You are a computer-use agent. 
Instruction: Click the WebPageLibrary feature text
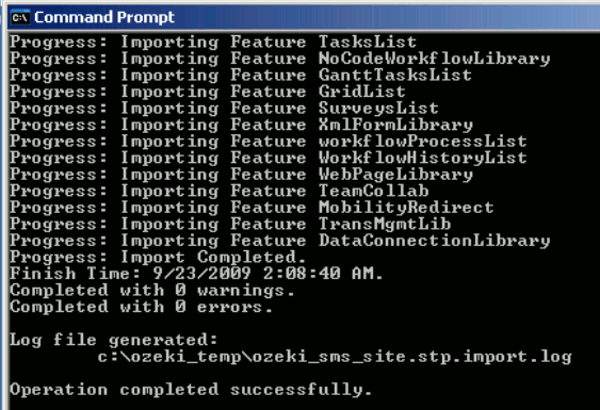coord(396,175)
